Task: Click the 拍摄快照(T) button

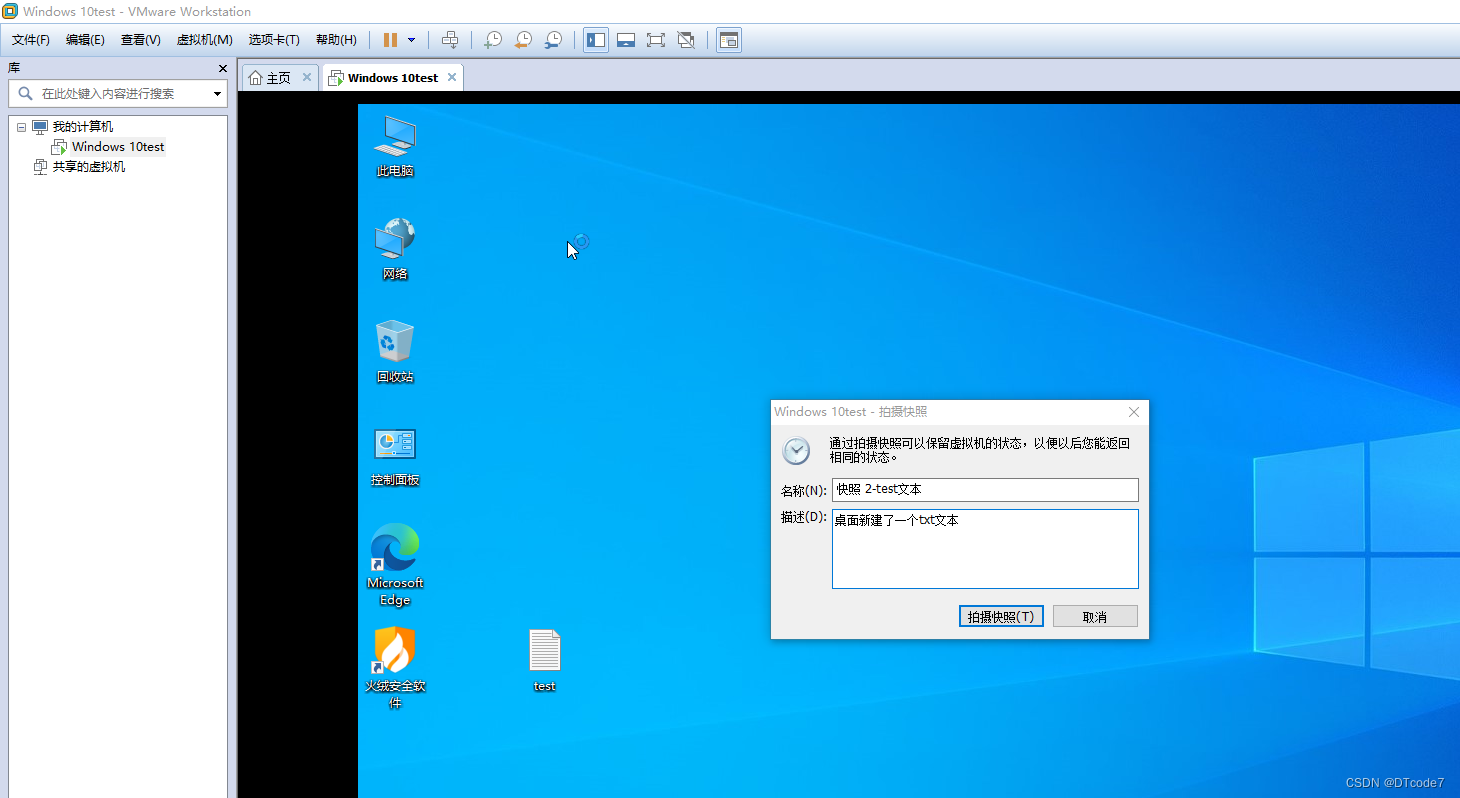Action: pos(1001,617)
